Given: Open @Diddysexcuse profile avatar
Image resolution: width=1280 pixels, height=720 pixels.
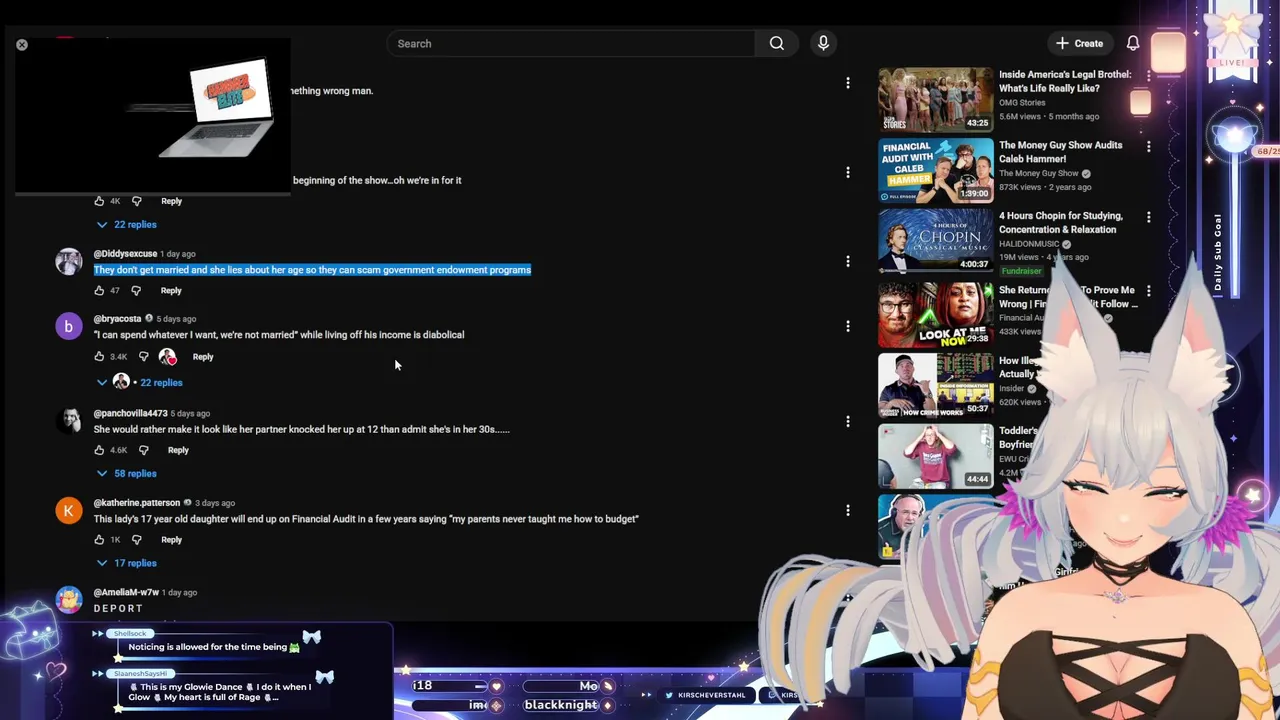Looking at the screenshot, I should (x=68, y=261).
